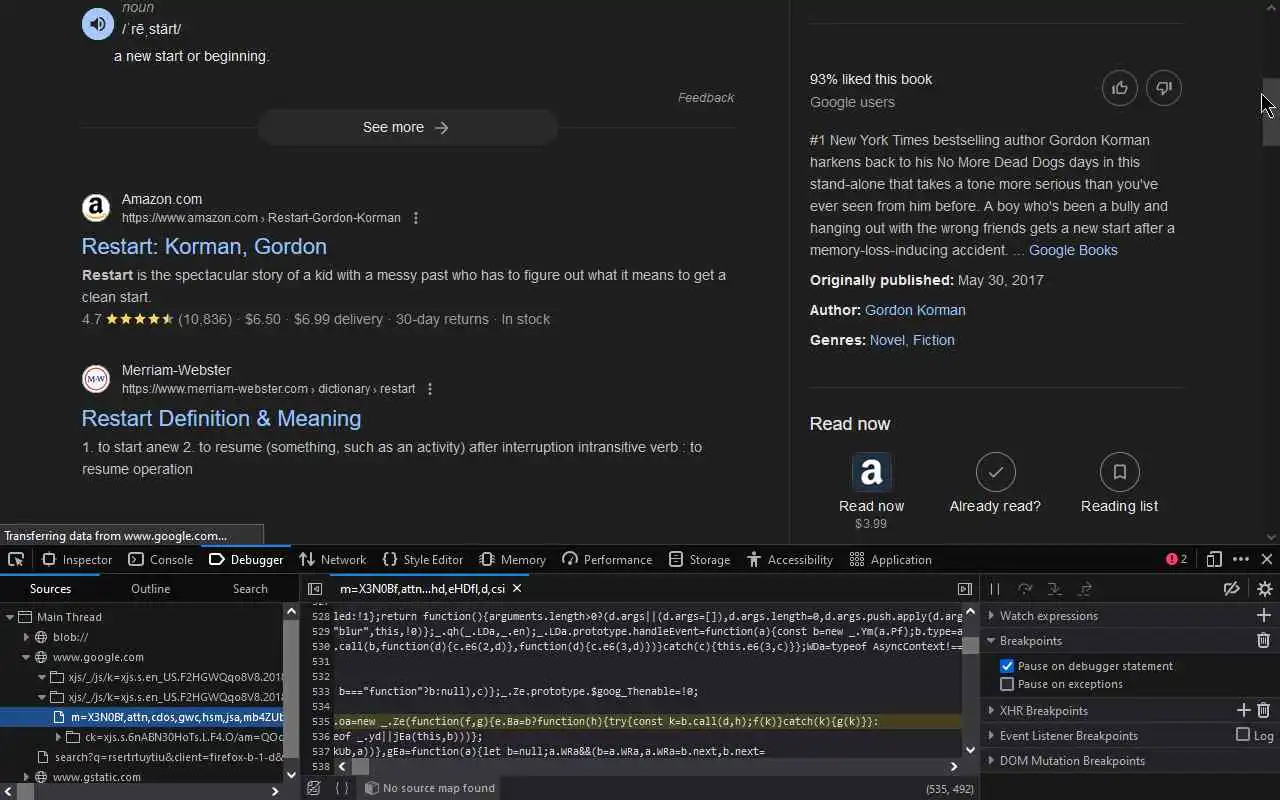Switch to the Console tab
Screen dimensions: 1280x800
[x=161, y=559]
